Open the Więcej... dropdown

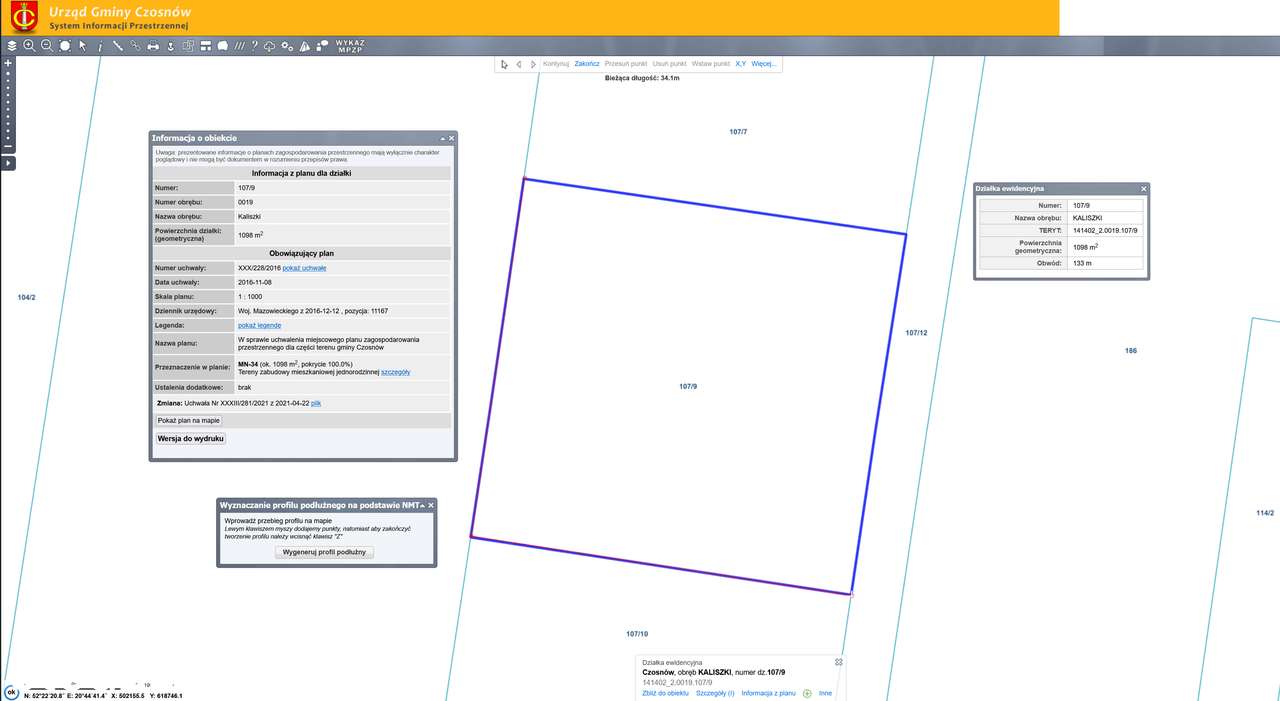[764, 64]
